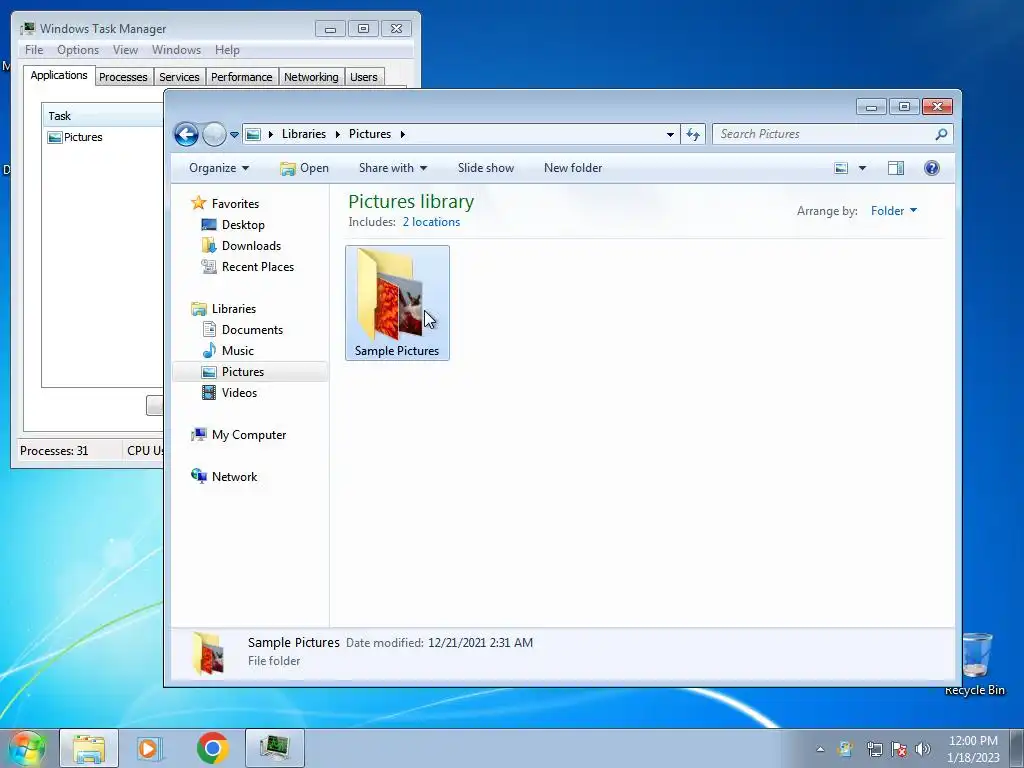Select the Recycle Bin desktop icon
Image resolution: width=1024 pixels, height=768 pixels.
[x=976, y=664]
